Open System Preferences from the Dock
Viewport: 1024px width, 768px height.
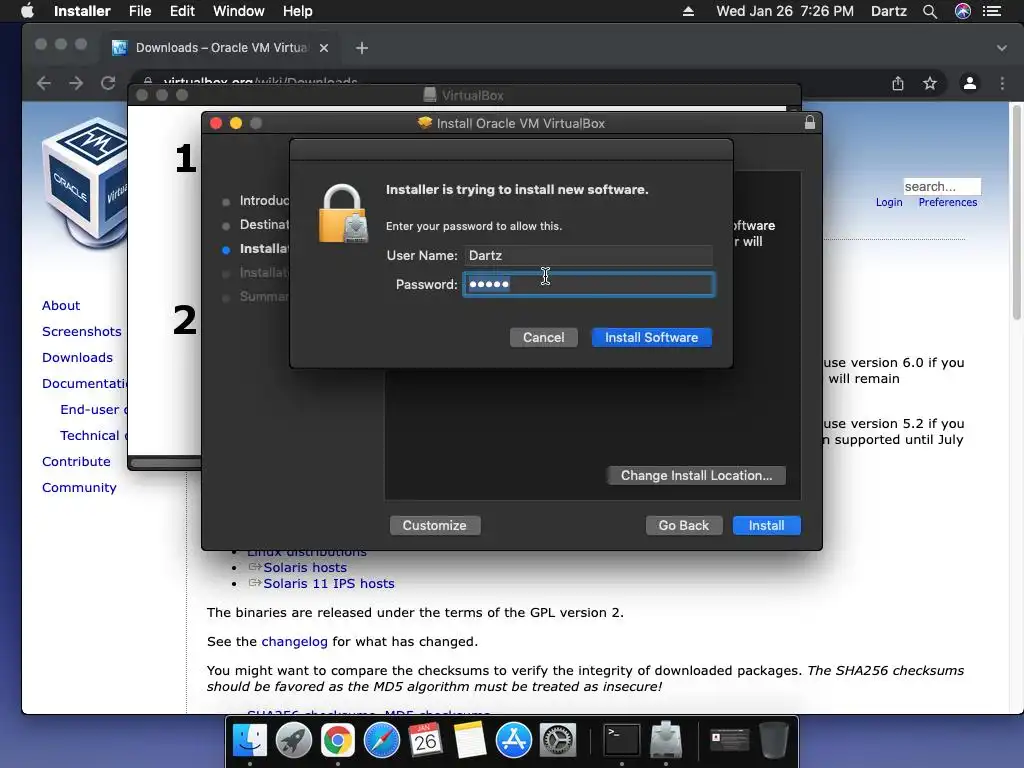pyautogui.click(x=557, y=741)
